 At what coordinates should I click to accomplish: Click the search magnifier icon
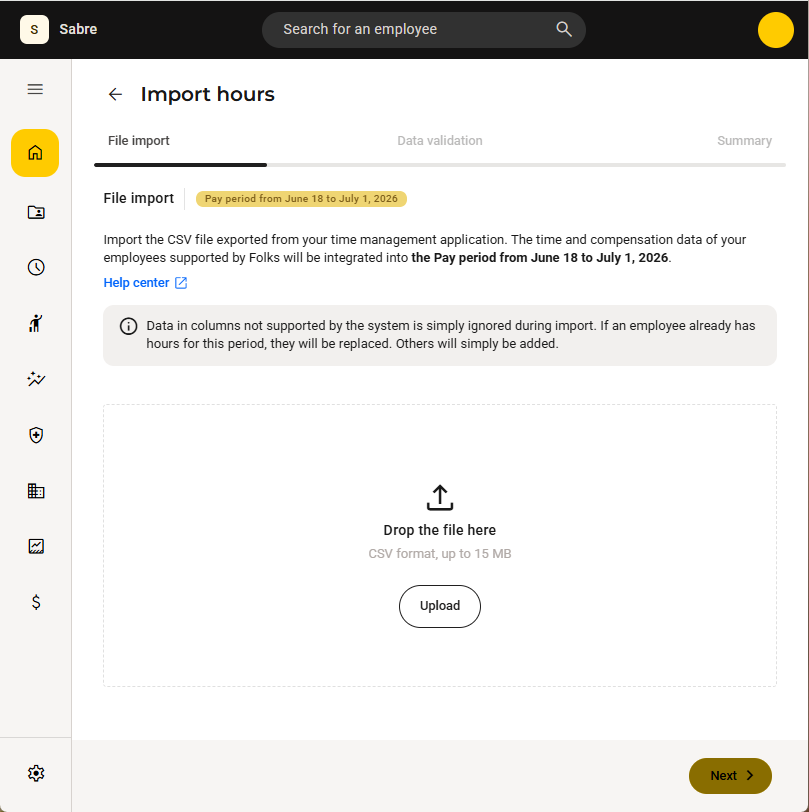coord(564,30)
